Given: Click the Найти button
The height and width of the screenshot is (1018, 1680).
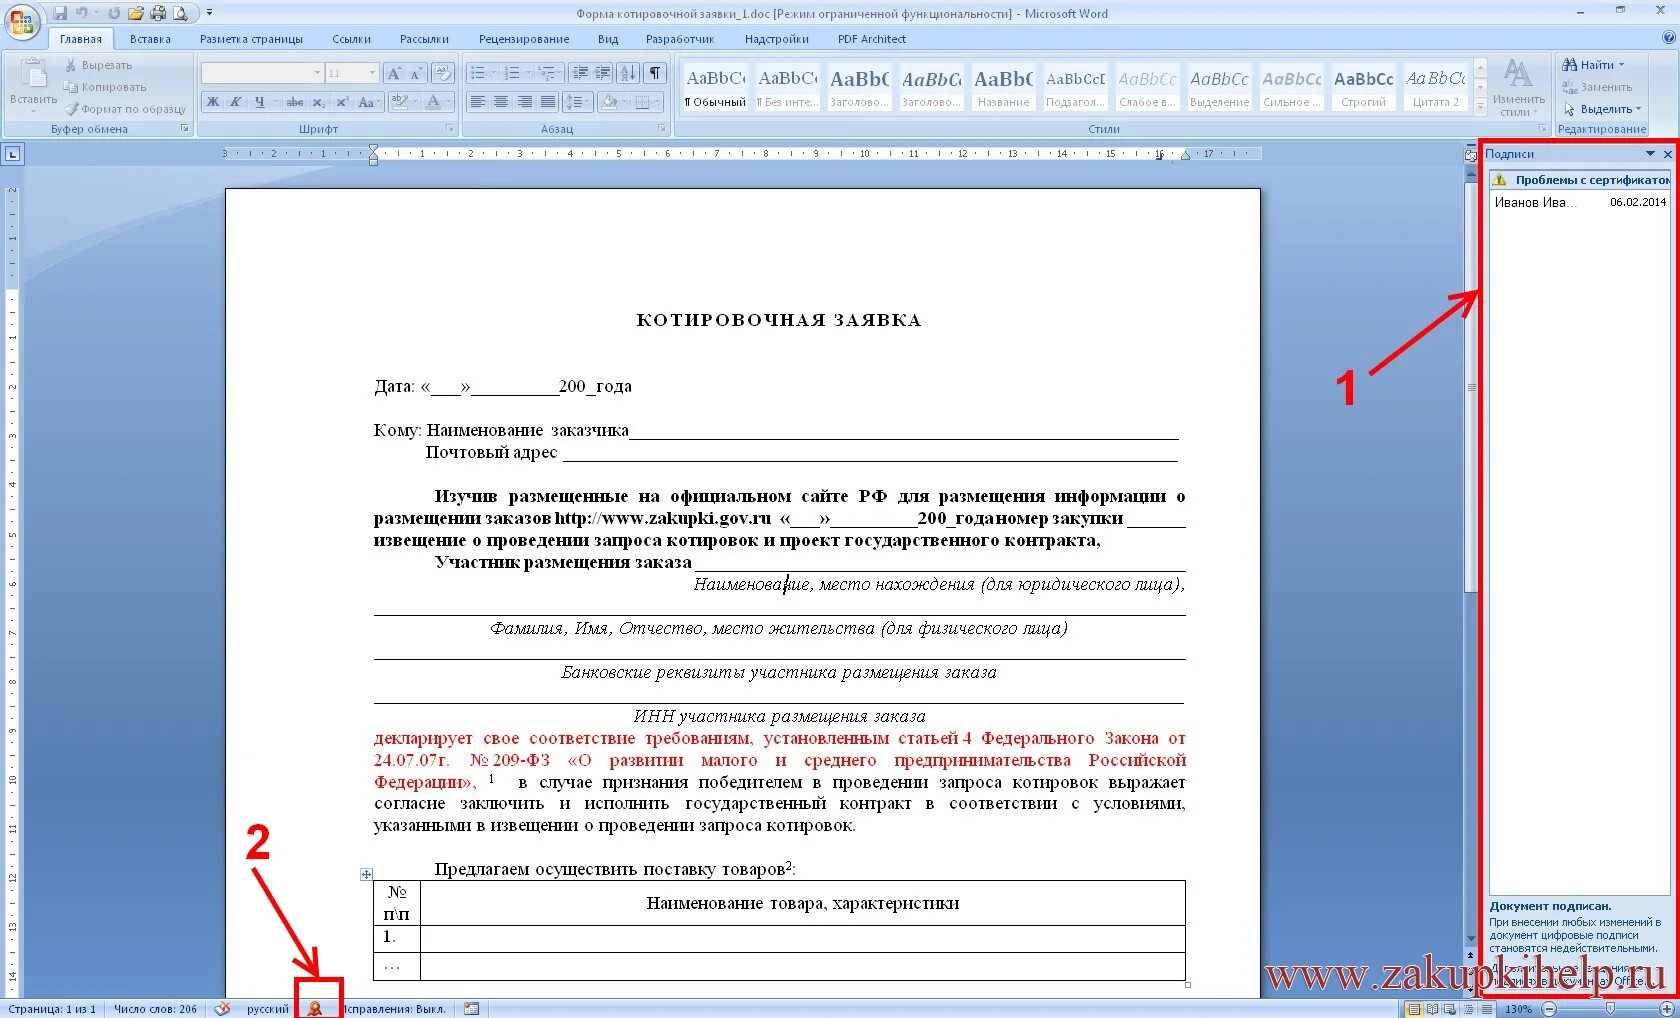Looking at the screenshot, I should coord(1594,65).
